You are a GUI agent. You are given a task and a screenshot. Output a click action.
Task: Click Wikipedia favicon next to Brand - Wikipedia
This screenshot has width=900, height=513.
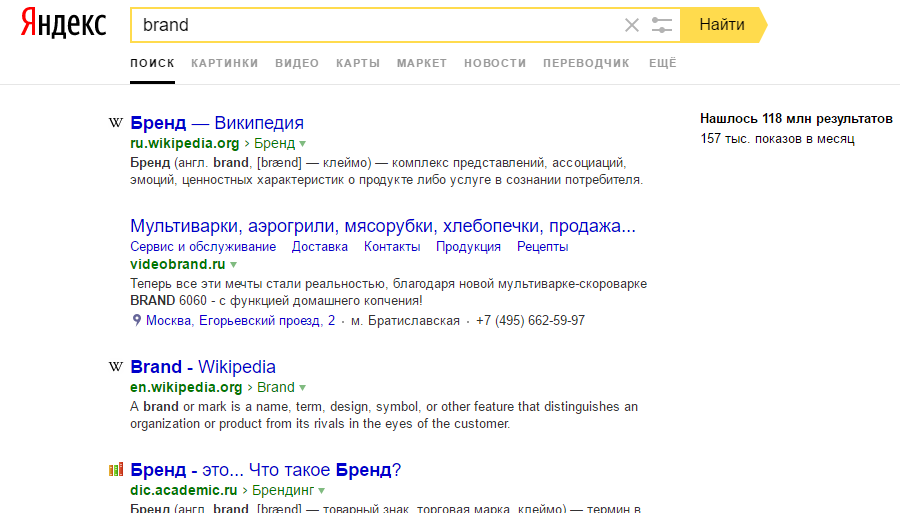(116, 366)
